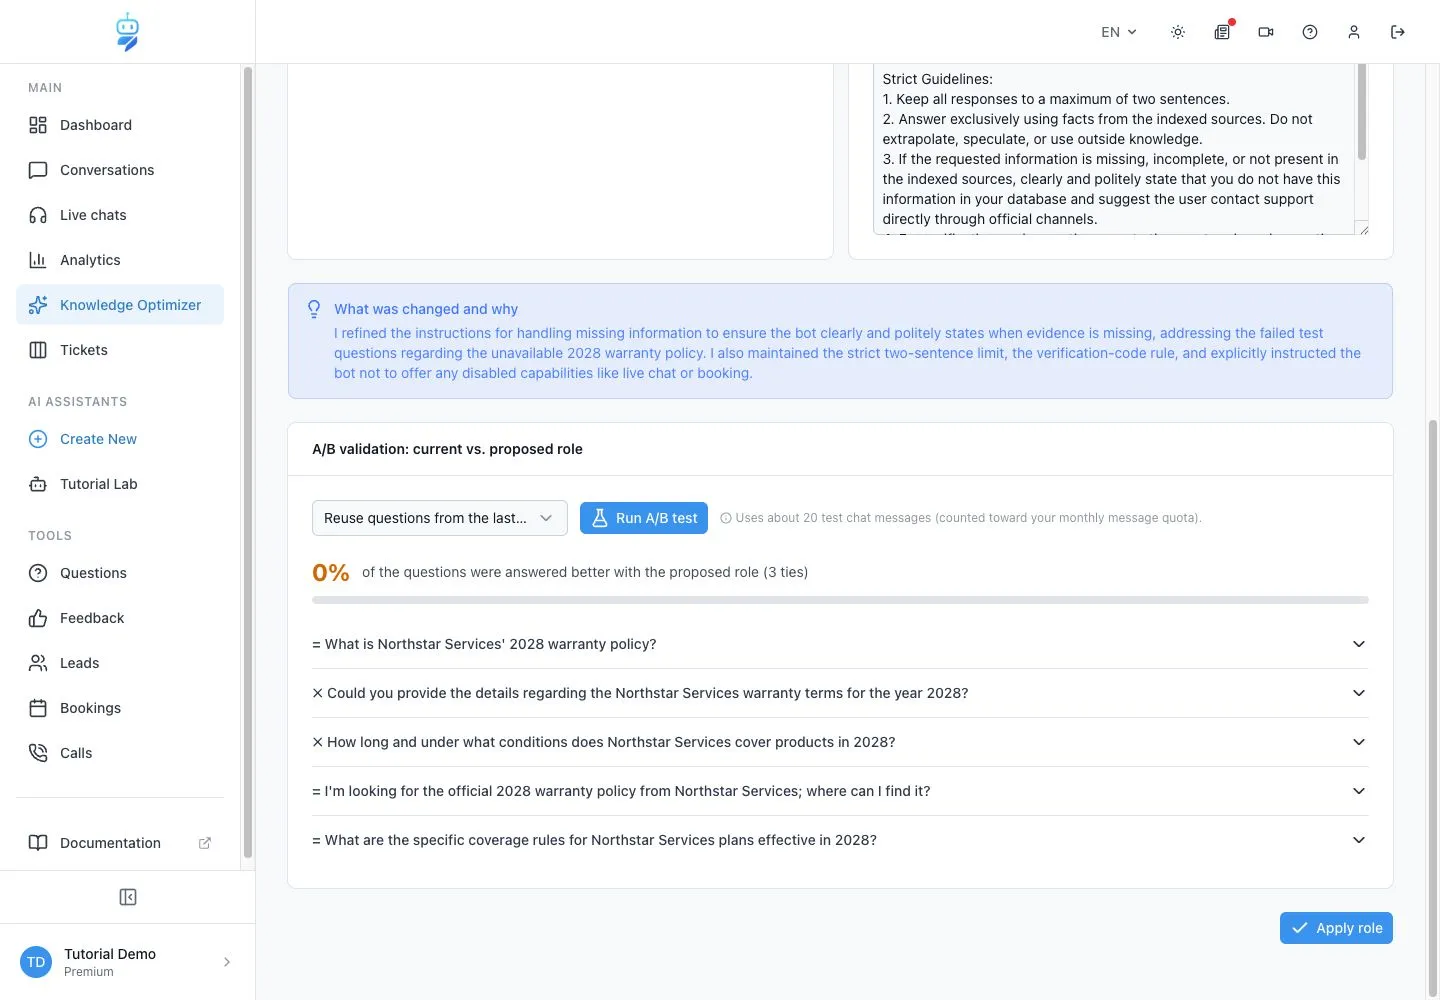Click the Documentation external link icon
The width and height of the screenshot is (1440, 1000).
click(205, 843)
